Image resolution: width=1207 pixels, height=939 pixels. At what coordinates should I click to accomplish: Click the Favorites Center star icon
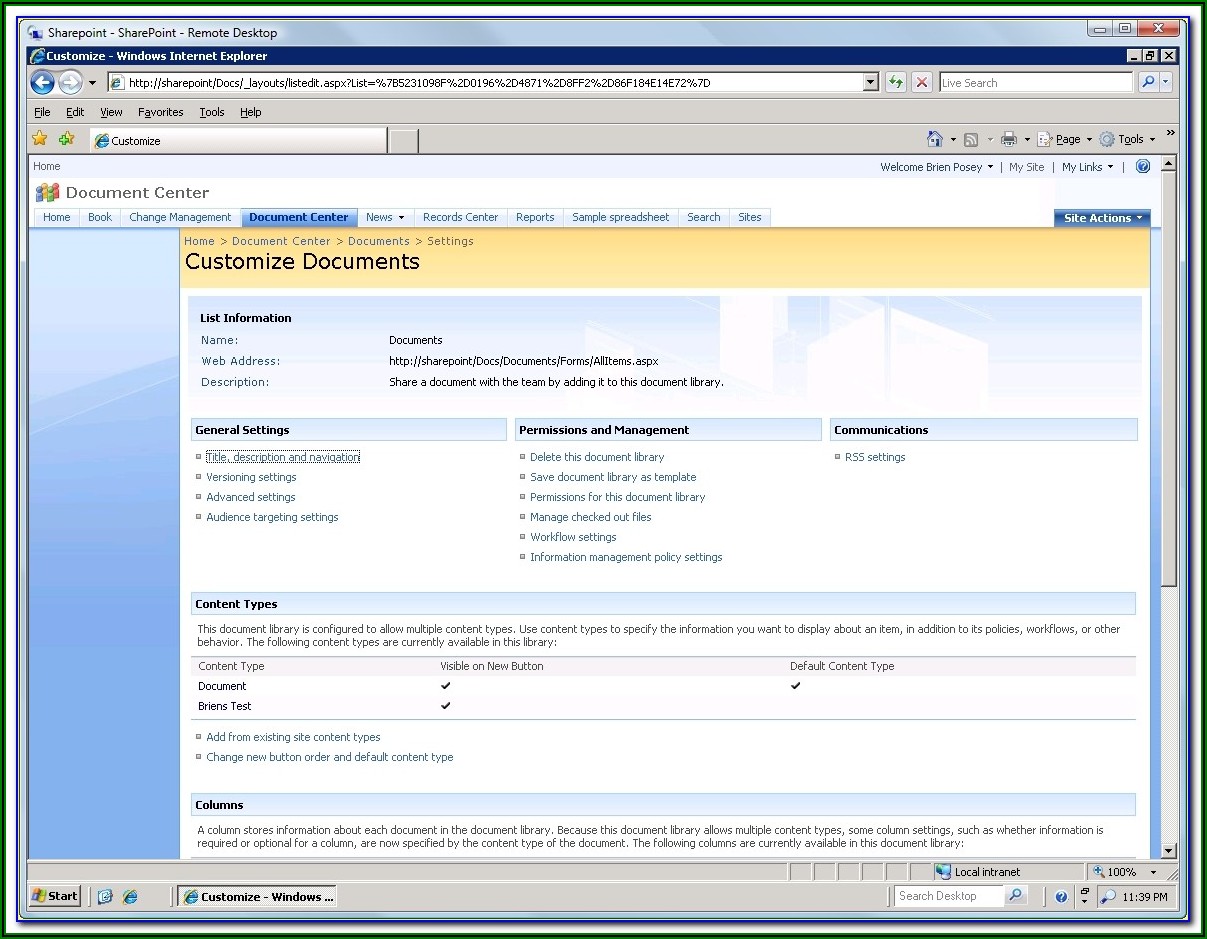pos(40,139)
